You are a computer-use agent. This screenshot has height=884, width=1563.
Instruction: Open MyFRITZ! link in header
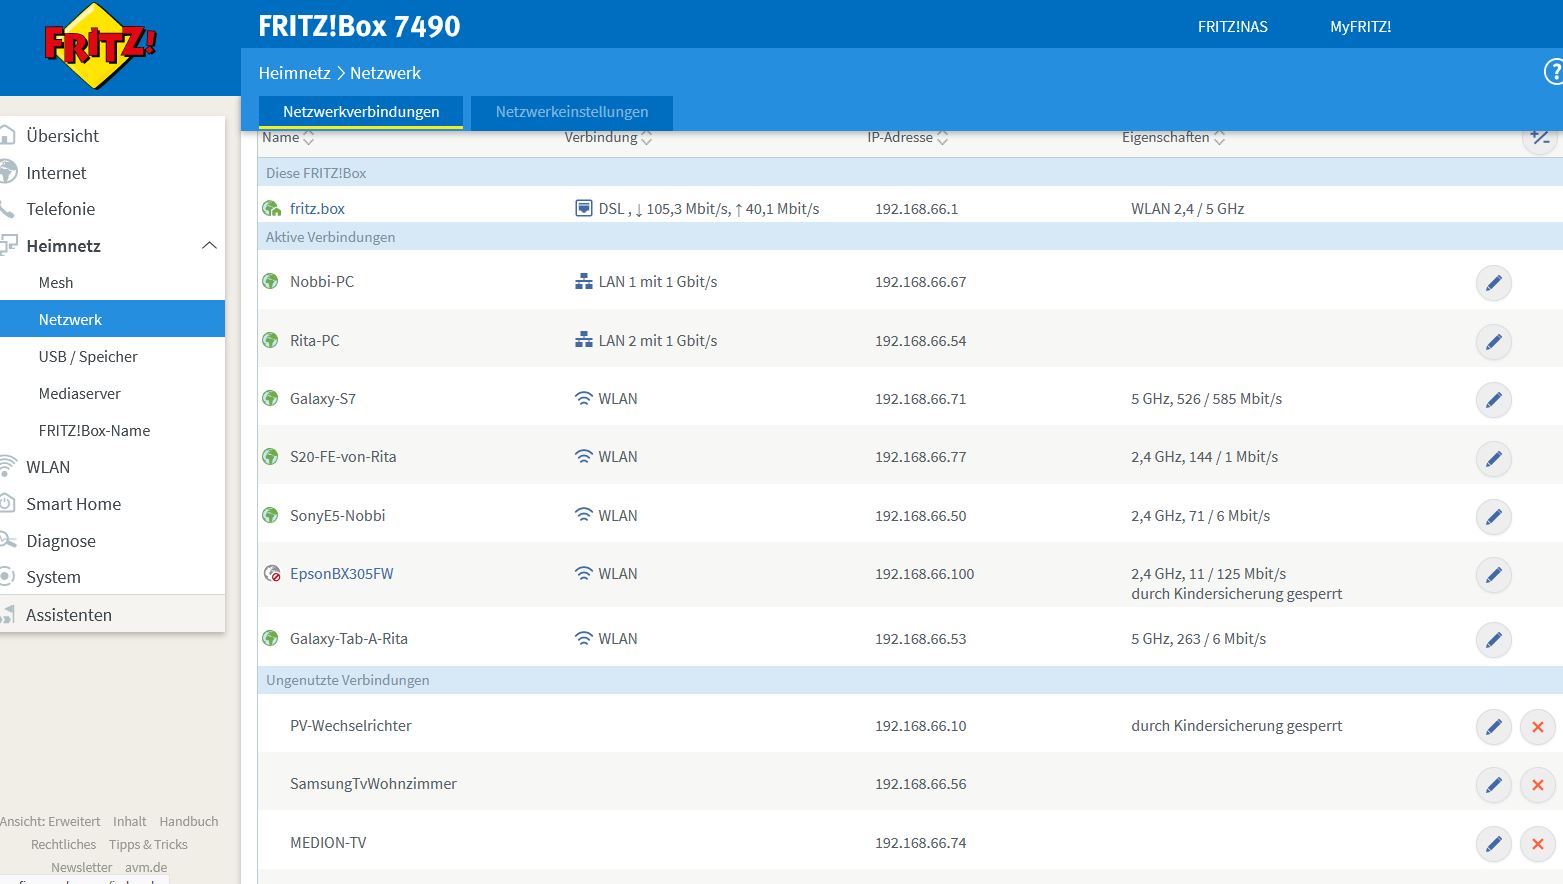point(1360,26)
